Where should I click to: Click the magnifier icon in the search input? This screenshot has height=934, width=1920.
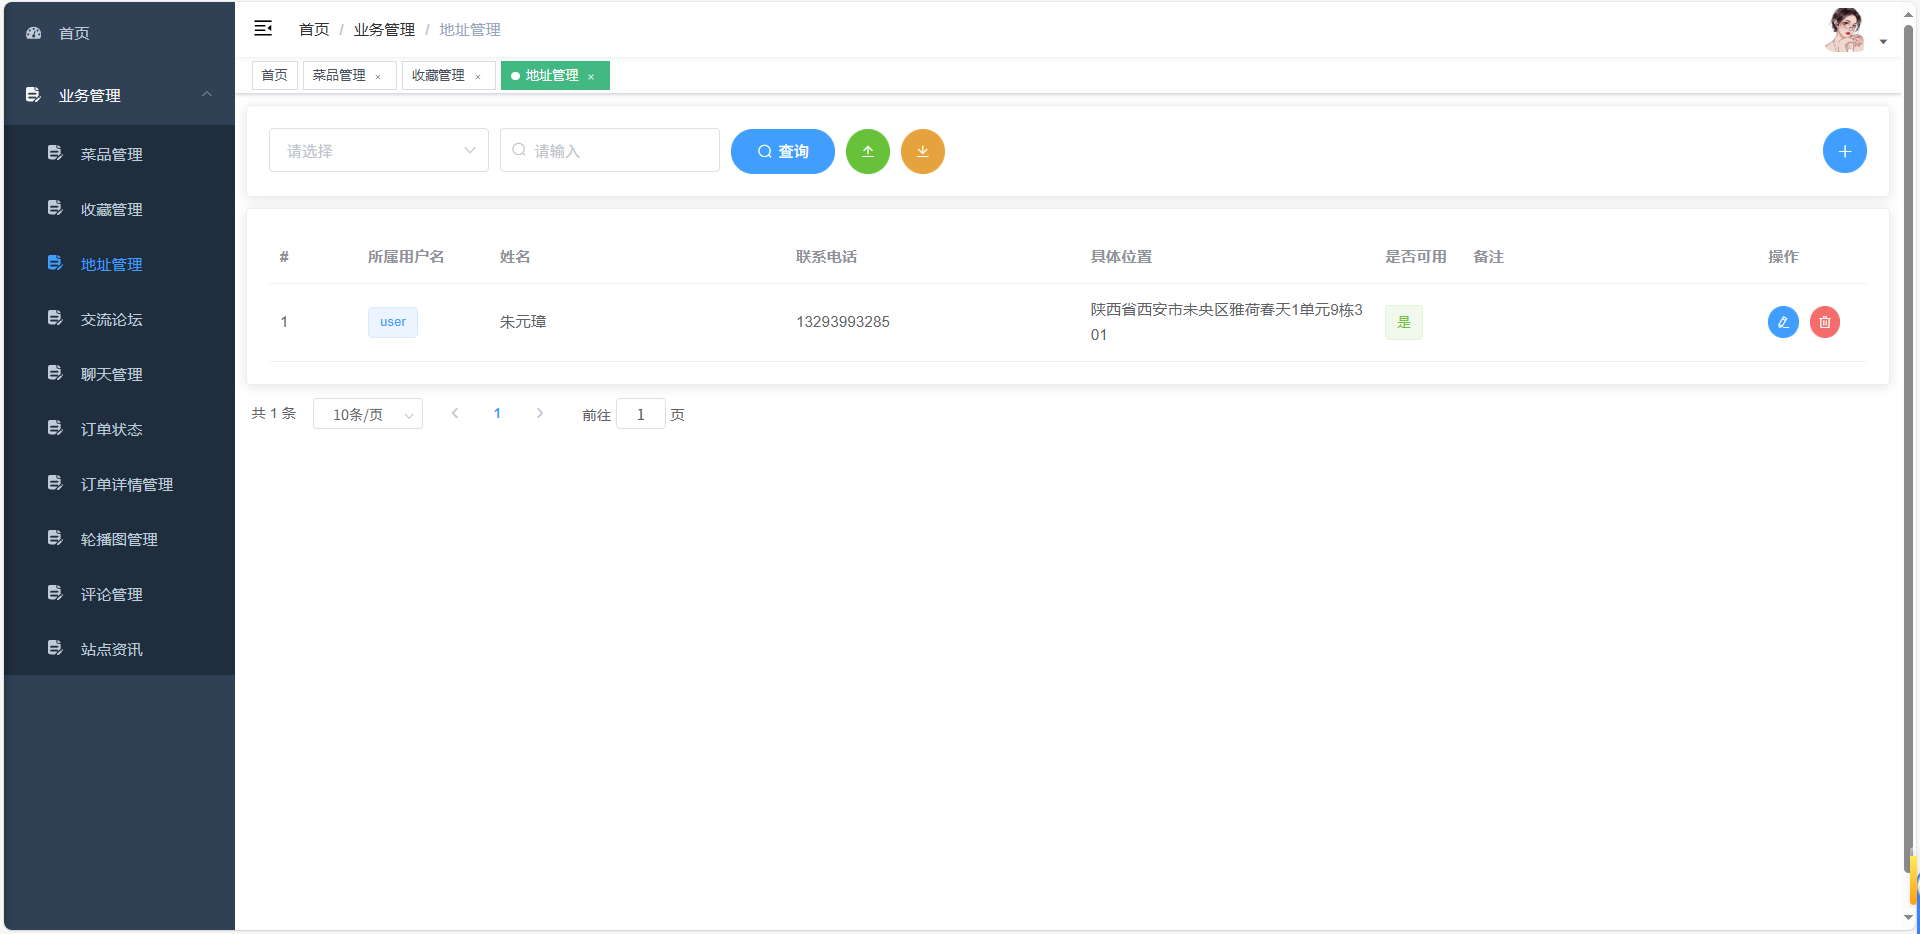[519, 149]
